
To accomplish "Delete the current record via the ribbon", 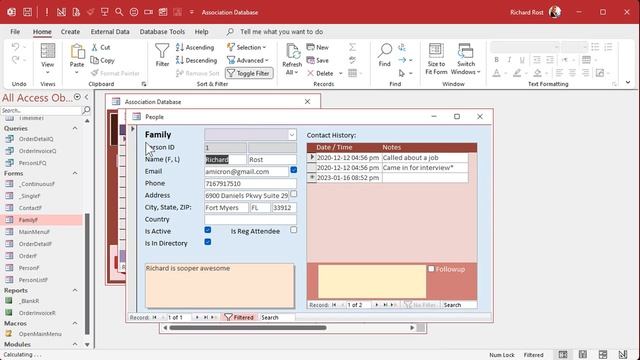I will point(320,73).
